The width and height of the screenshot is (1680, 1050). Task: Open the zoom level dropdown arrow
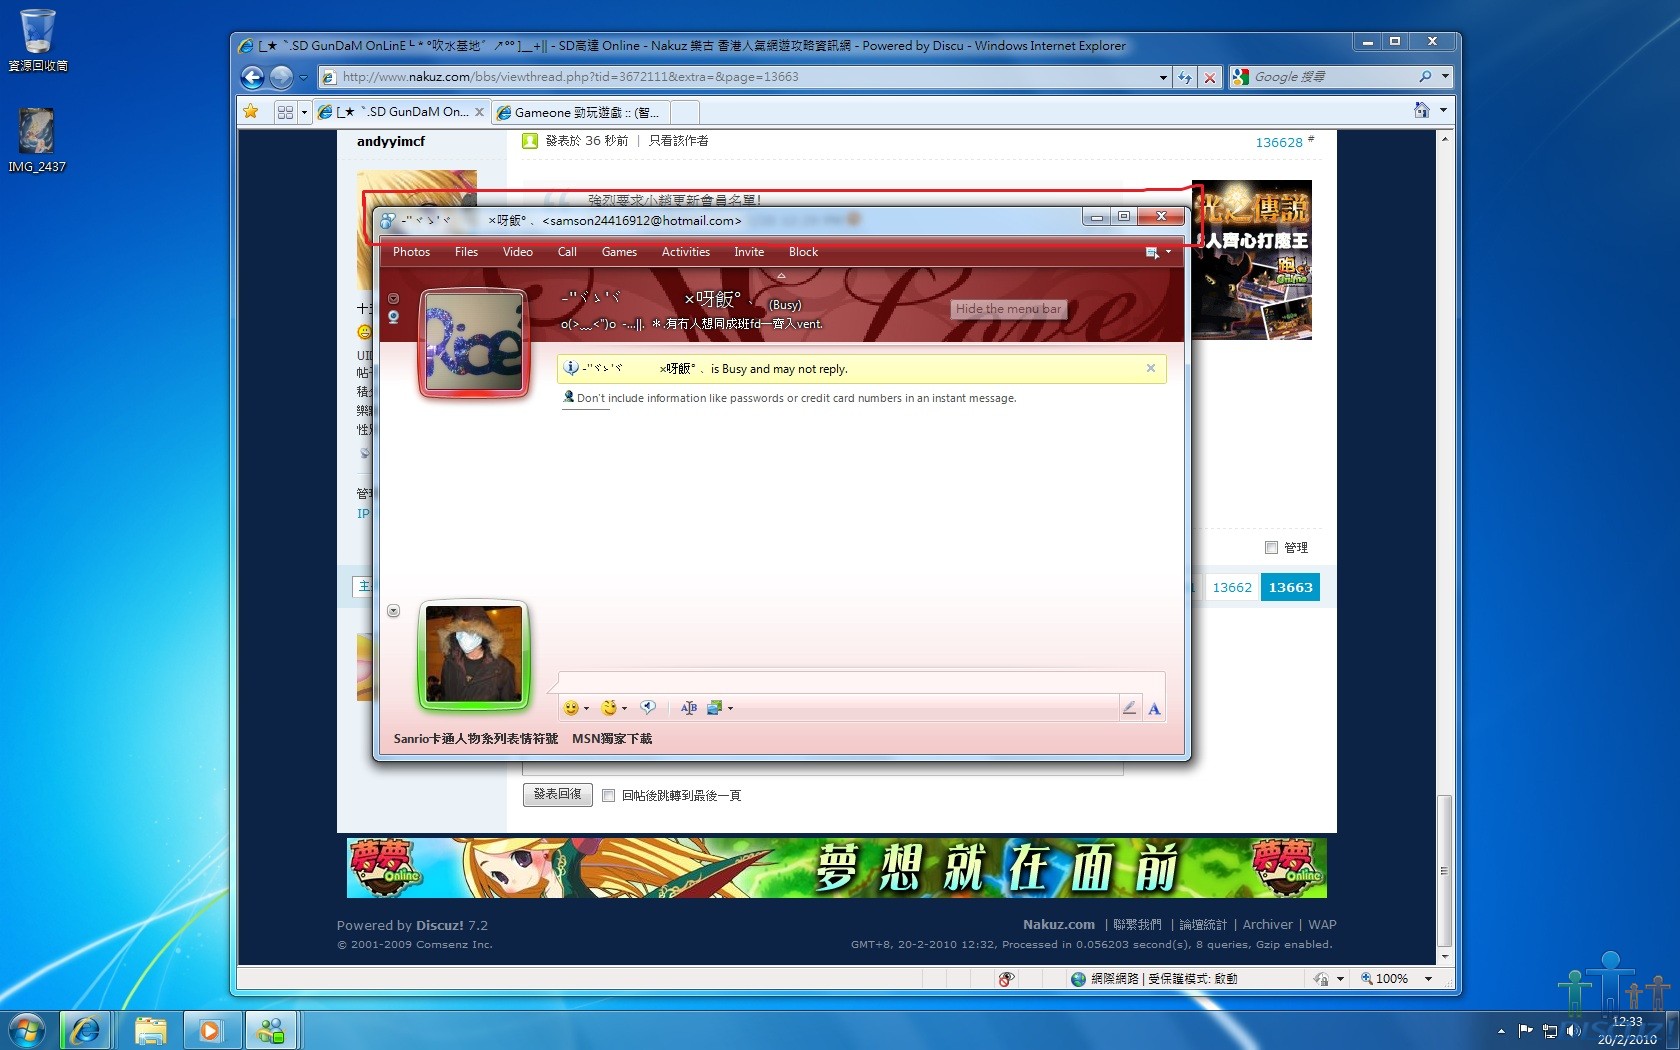1428,979
